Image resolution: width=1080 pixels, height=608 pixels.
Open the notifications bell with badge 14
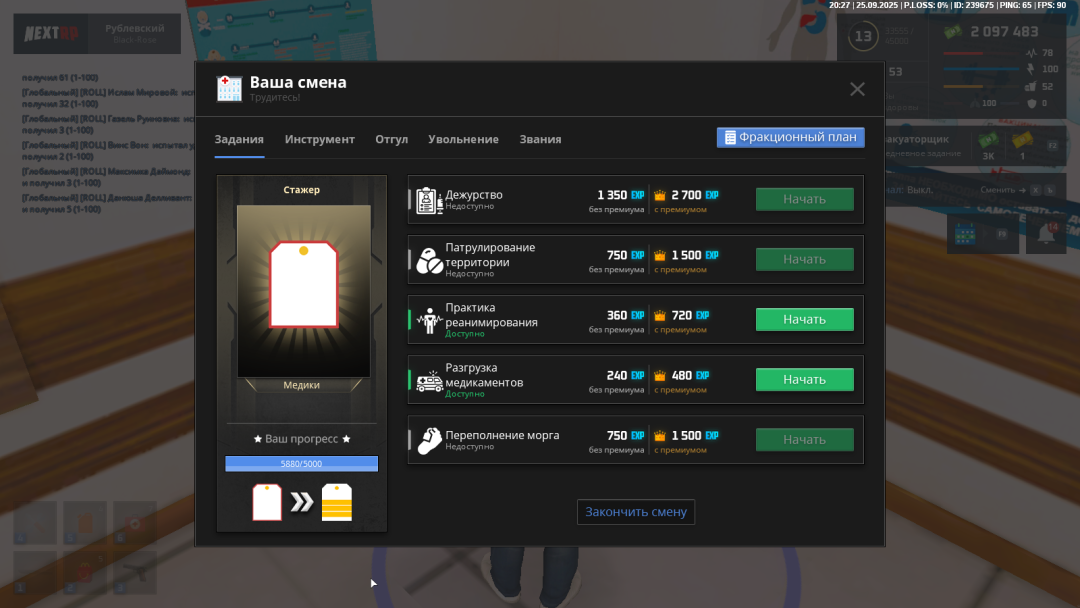coord(1045,234)
